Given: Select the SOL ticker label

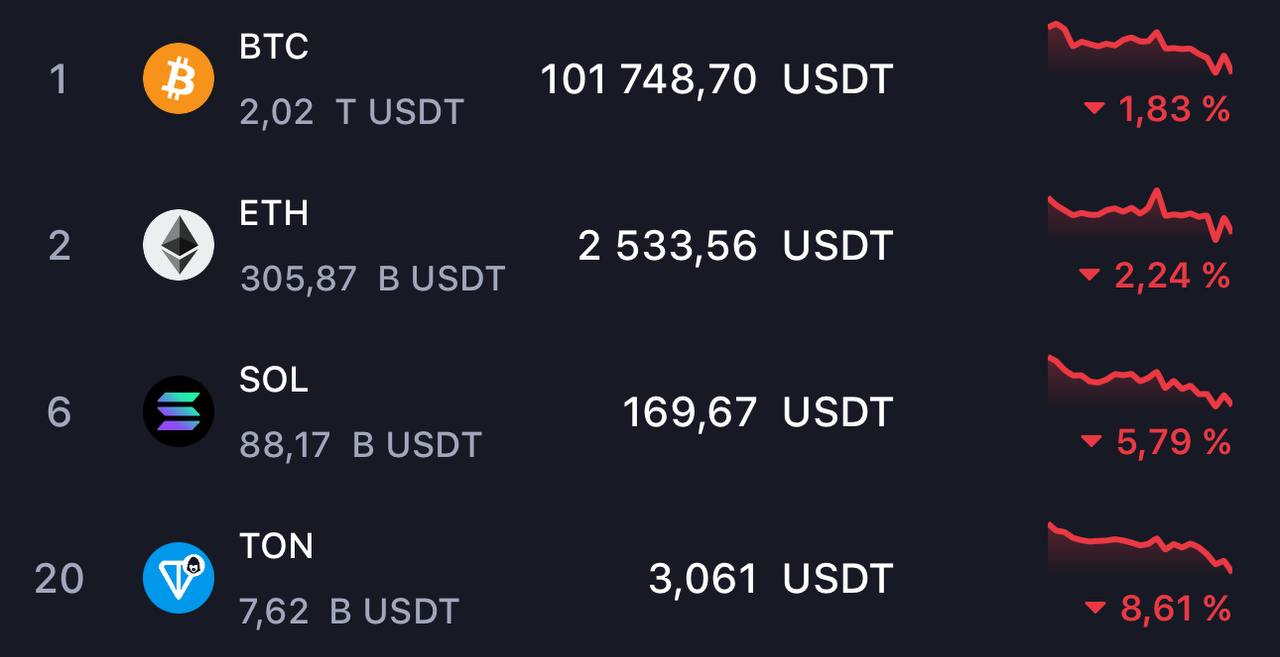Looking at the screenshot, I should coord(274,379).
